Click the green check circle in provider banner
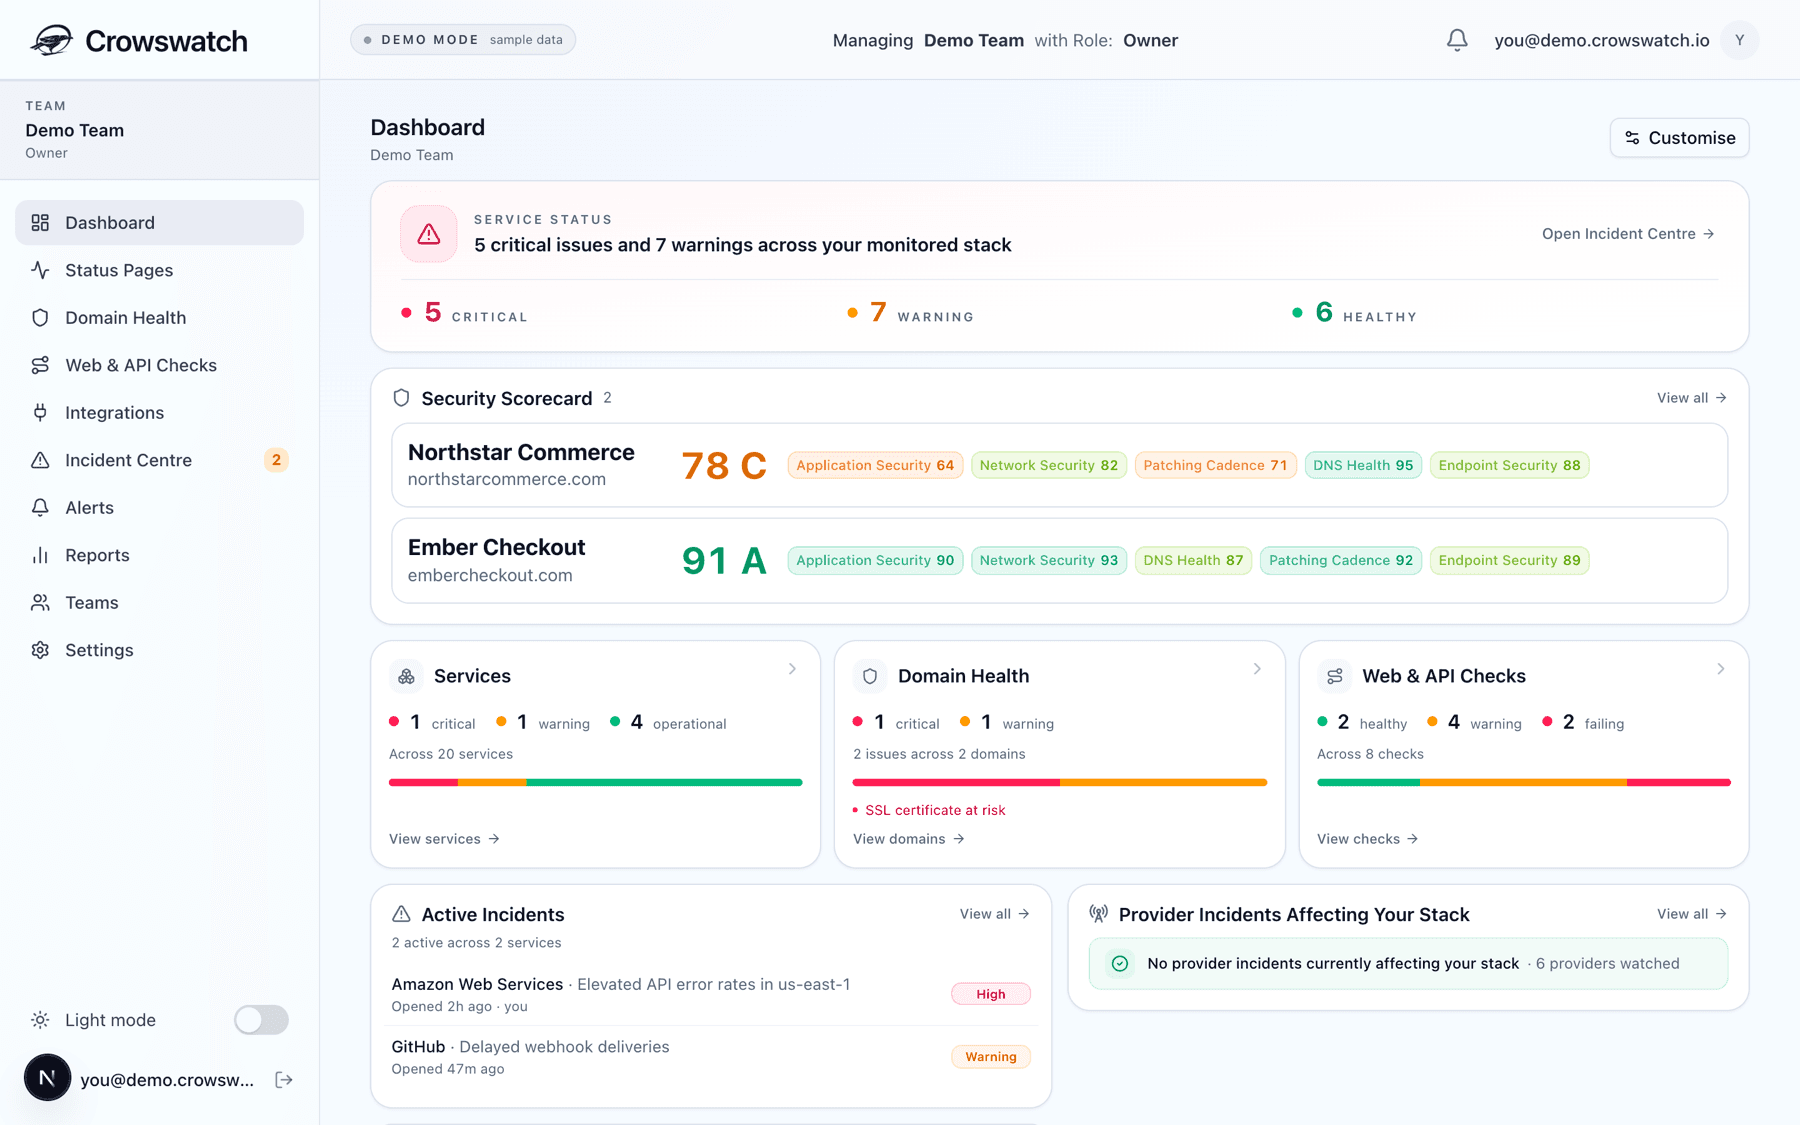This screenshot has width=1800, height=1125. [1120, 964]
